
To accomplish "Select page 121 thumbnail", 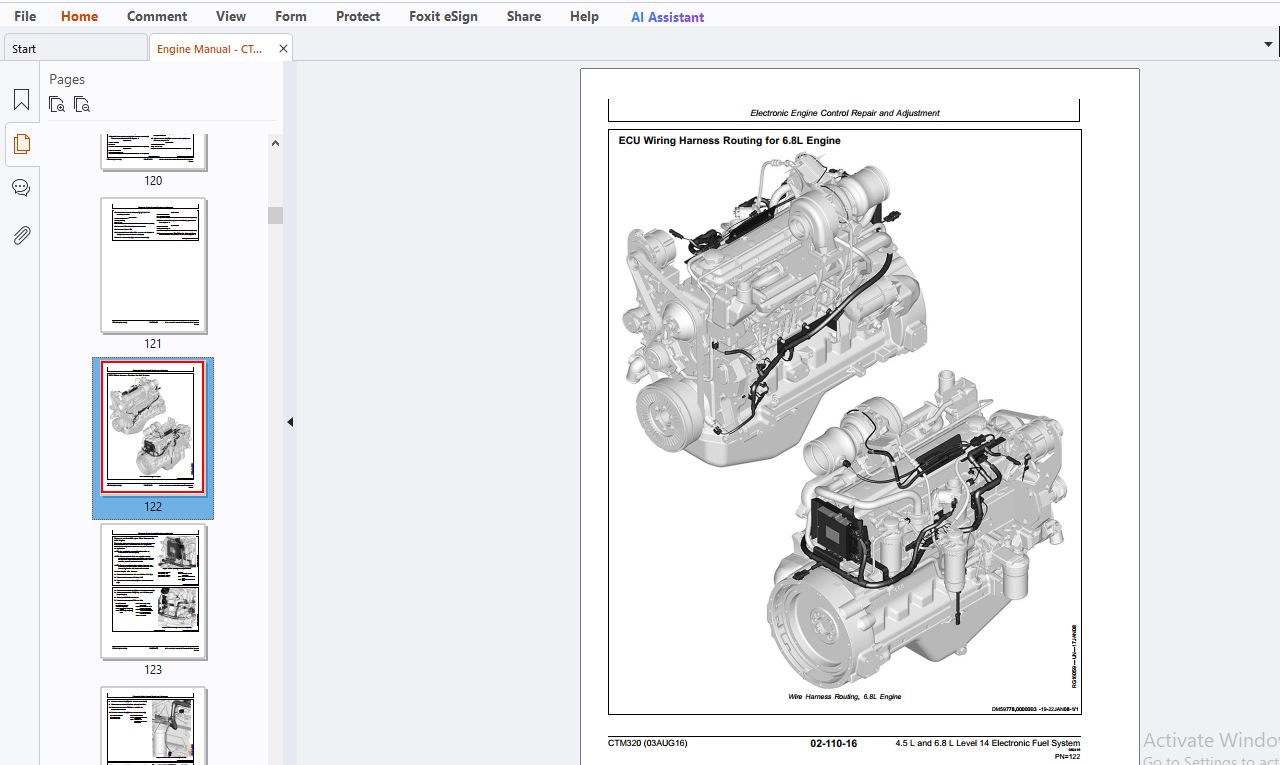I will point(153,265).
